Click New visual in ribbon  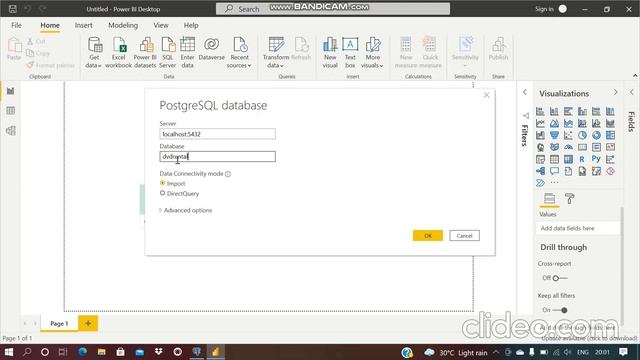tap(330, 52)
